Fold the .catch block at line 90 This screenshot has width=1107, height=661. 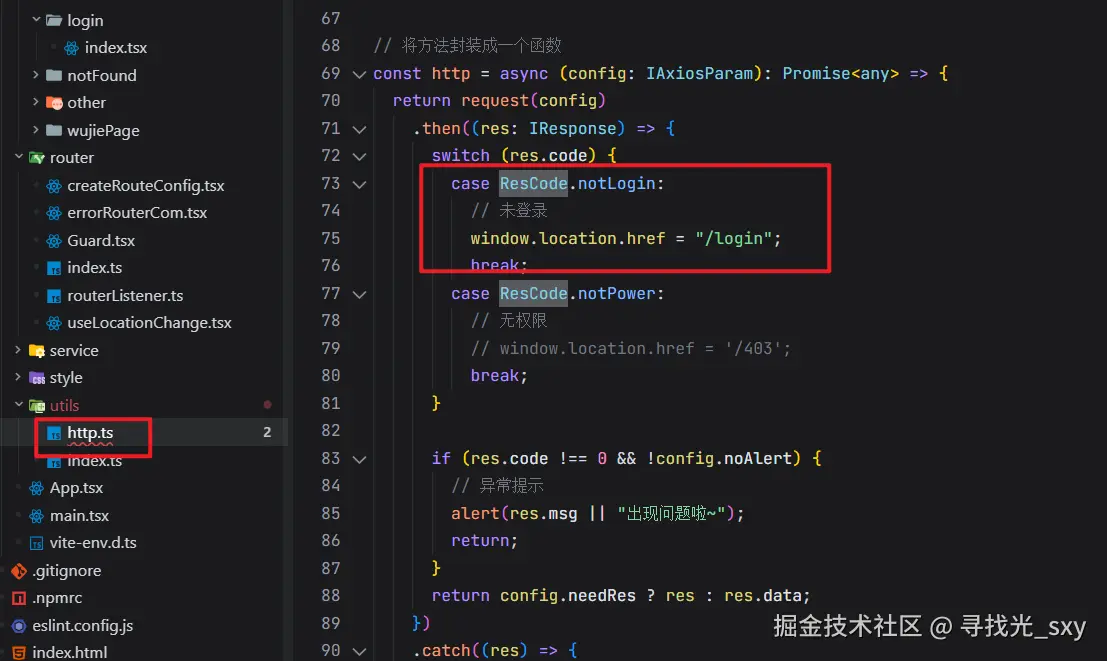pyautogui.click(x=359, y=651)
